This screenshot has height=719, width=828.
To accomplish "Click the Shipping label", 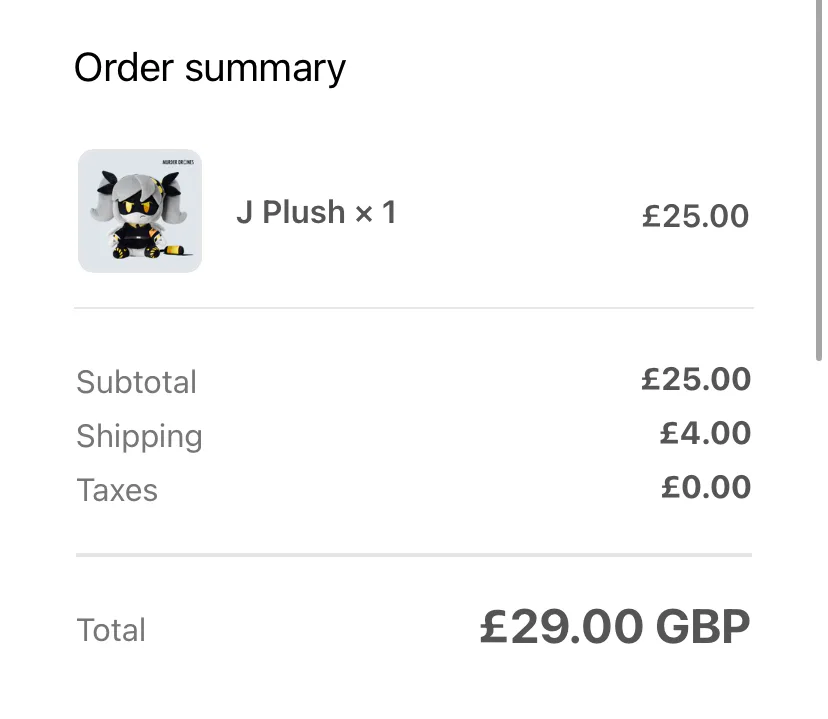I will (x=139, y=437).
